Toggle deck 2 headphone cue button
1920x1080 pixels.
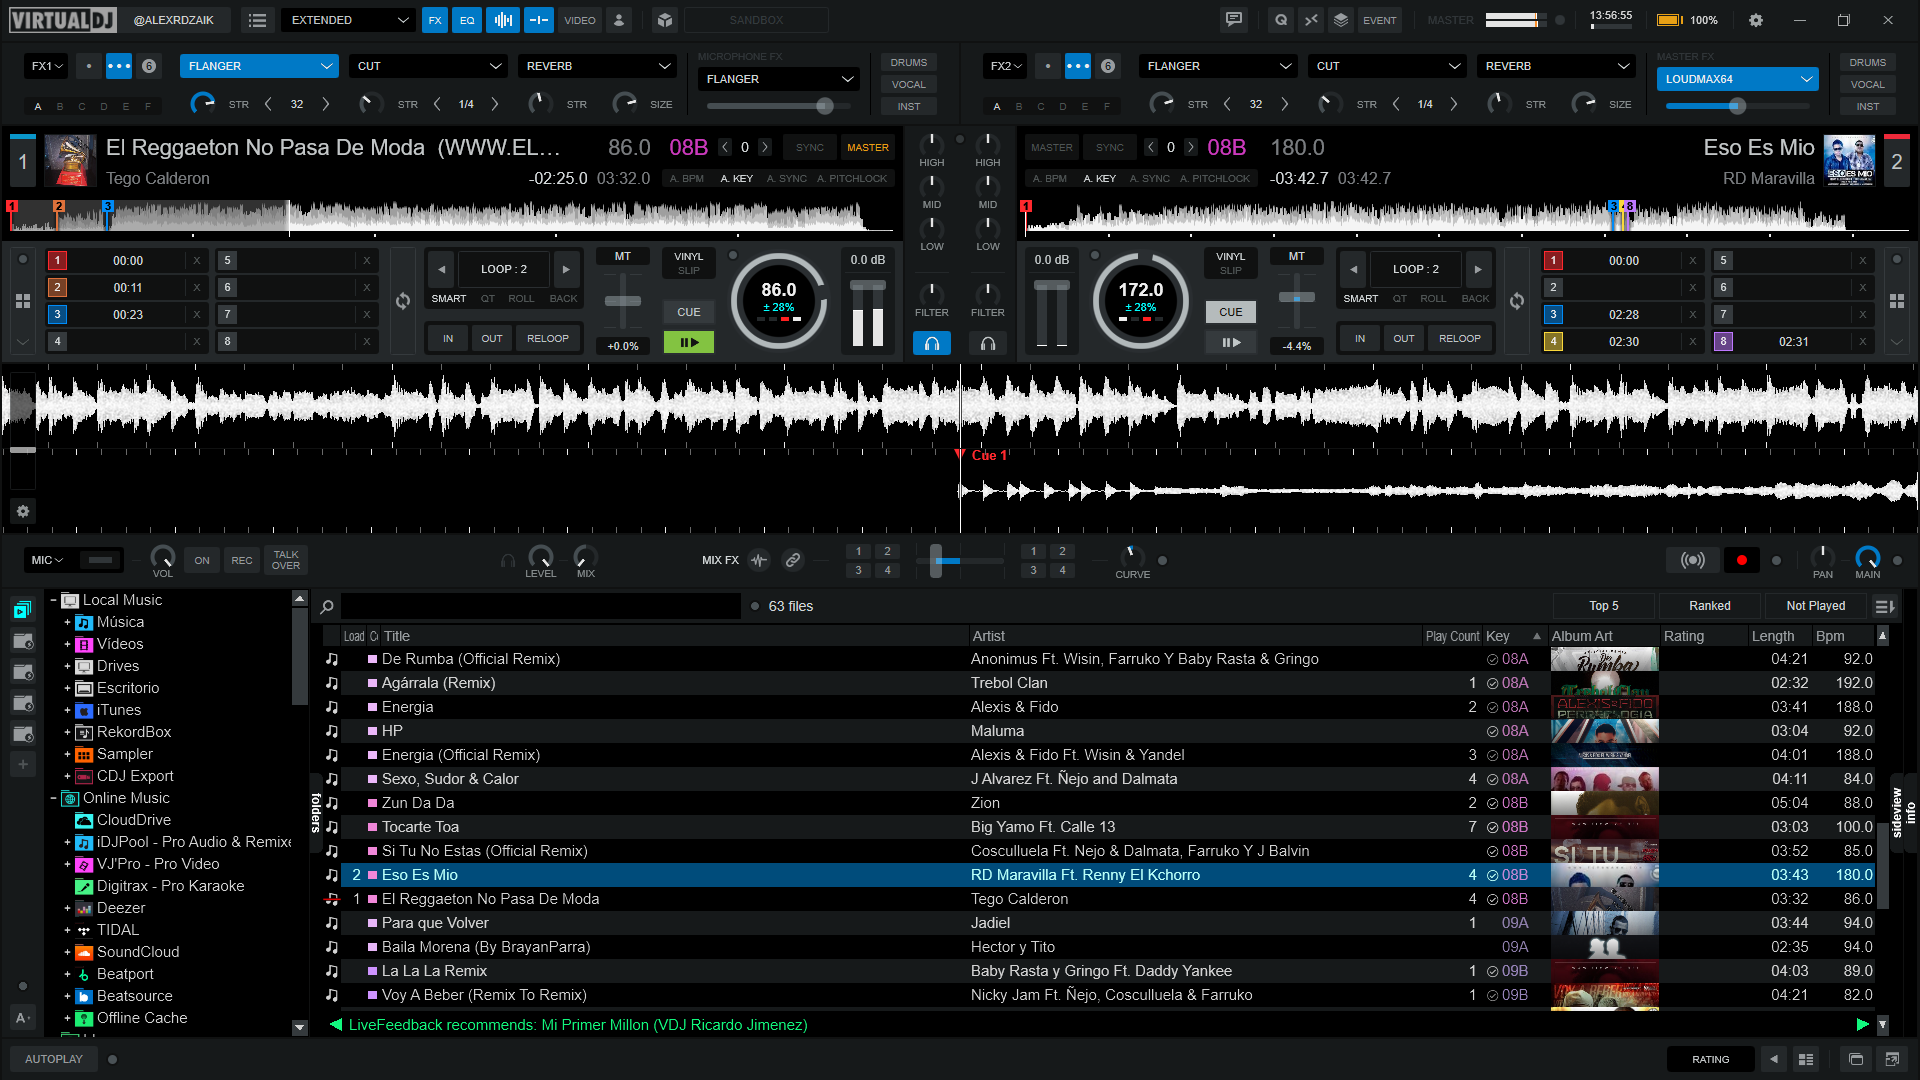click(x=988, y=343)
